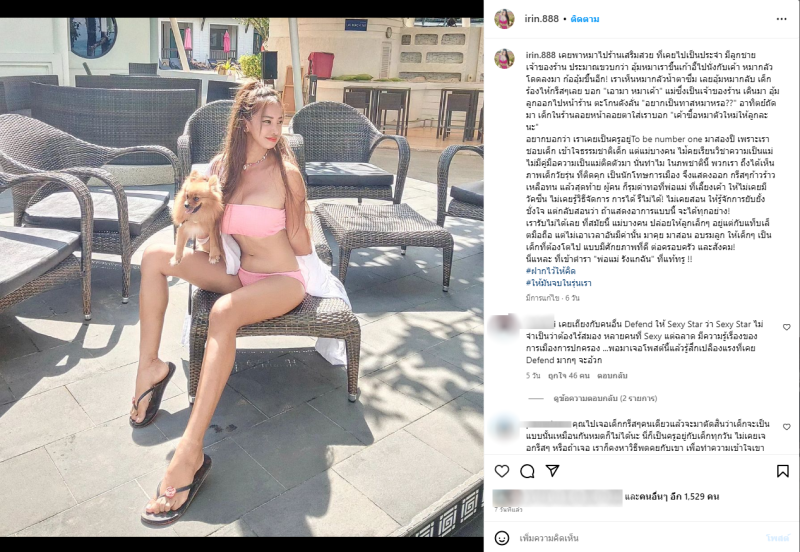Save post with the bookmark icon
Image resolution: width=800 pixels, height=552 pixels.
click(x=783, y=471)
